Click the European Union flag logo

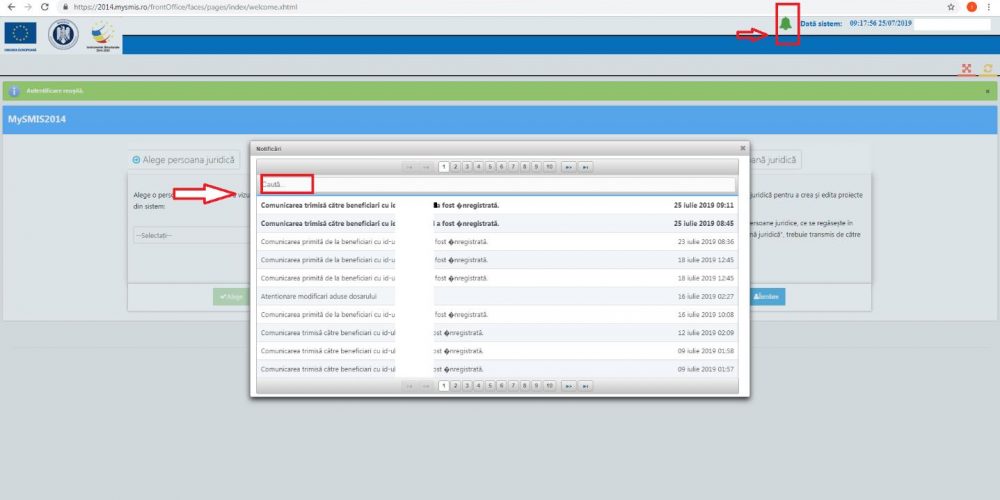[x=20, y=33]
